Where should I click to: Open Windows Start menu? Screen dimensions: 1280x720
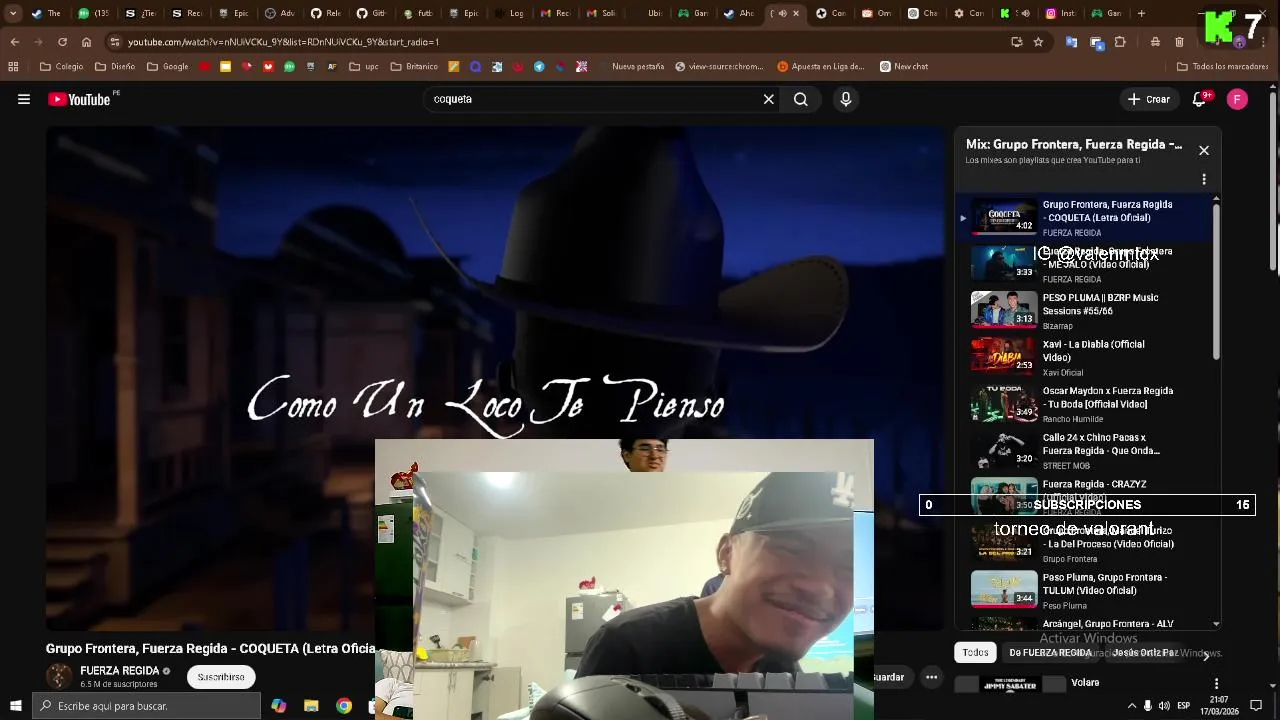pos(15,706)
